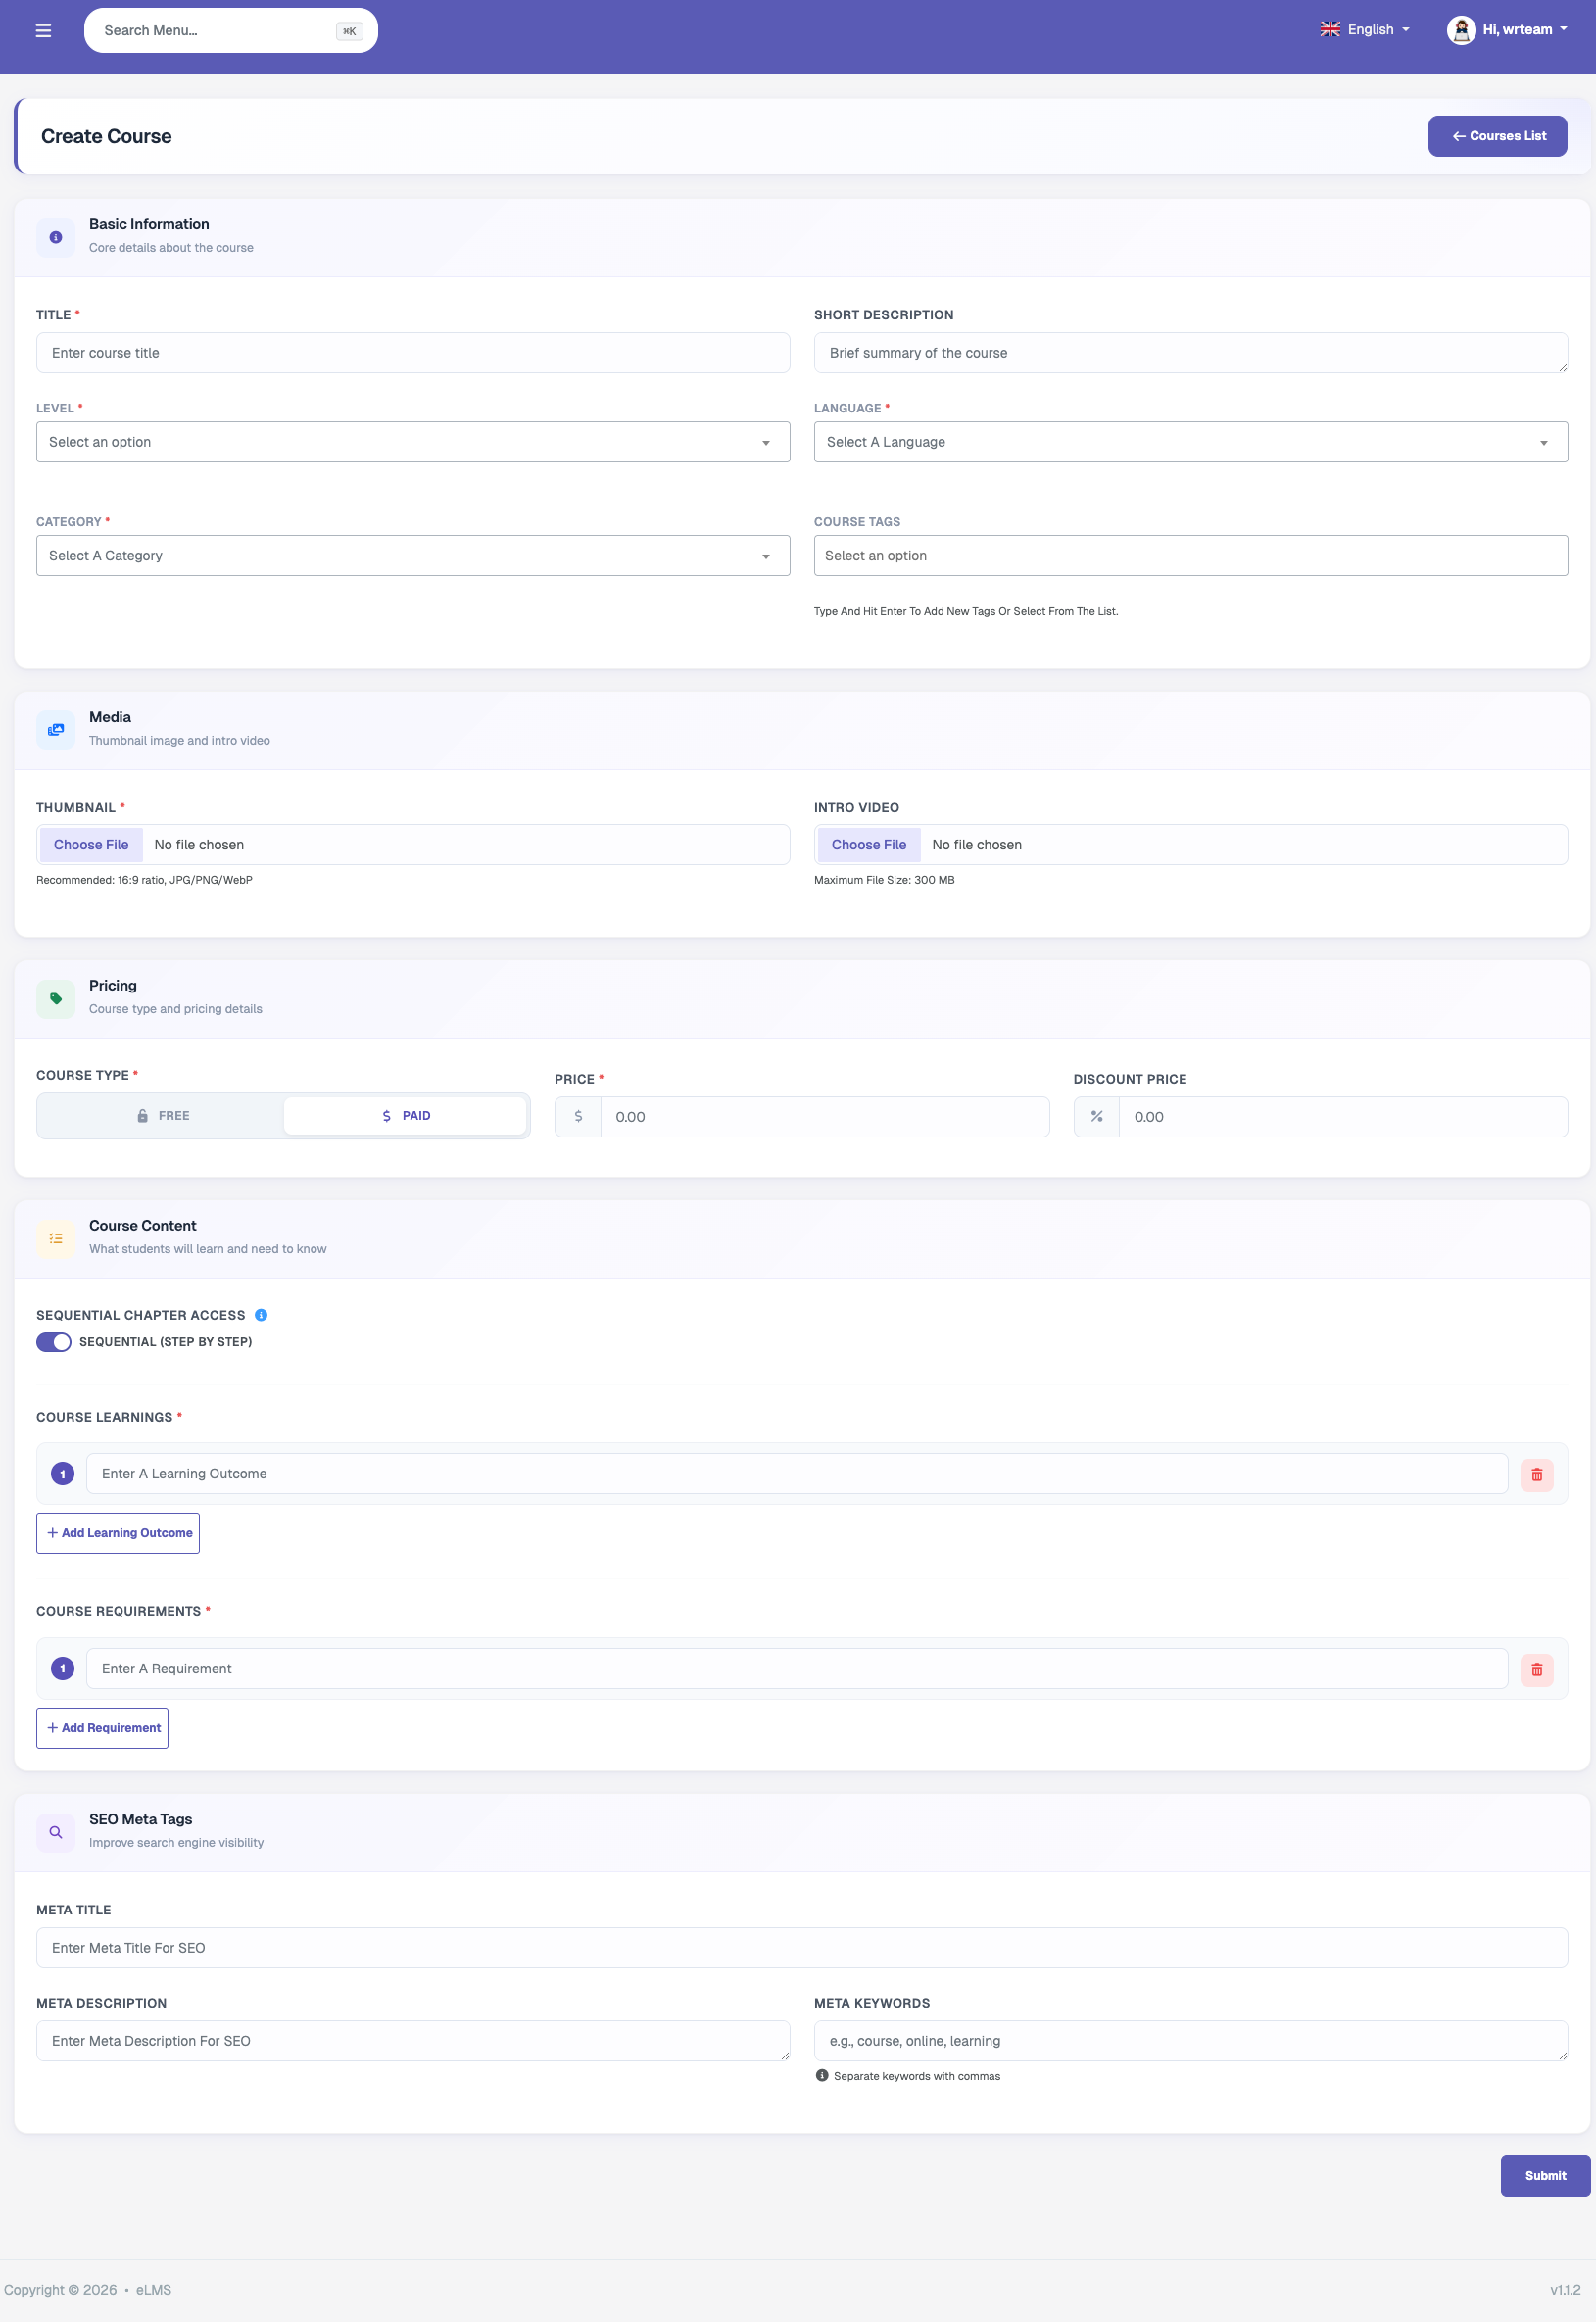The height and width of the screenshot is (2322, 1596).
Task: Click the Copyright 2026 eLMS footer text
Action: pyautogui.click(x=88, y=2289)
